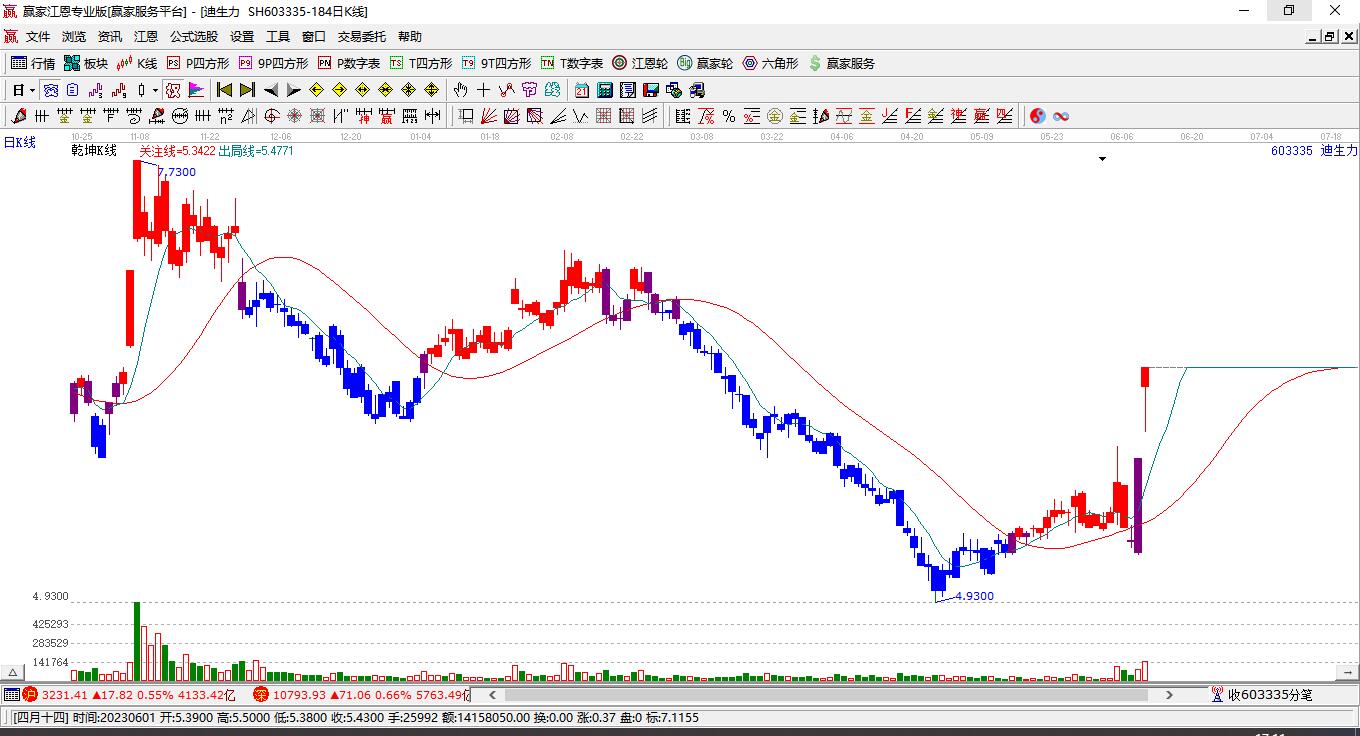Open the T数字表 tool
The image size is (1360, 736).
tap(572, 63)
